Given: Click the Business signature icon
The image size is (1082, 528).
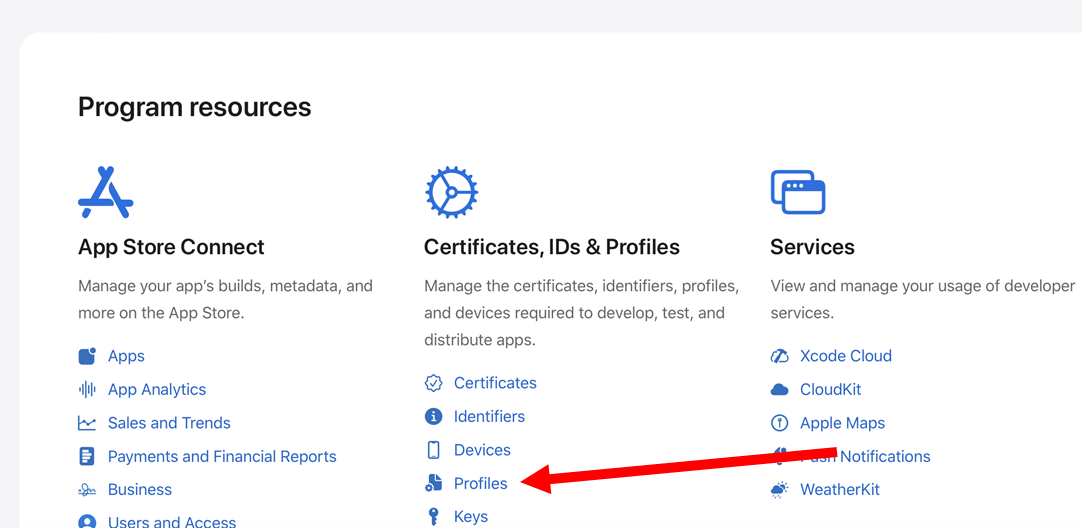Looking at the screenshot, I should pyautogui.click(x=87, y=490).
